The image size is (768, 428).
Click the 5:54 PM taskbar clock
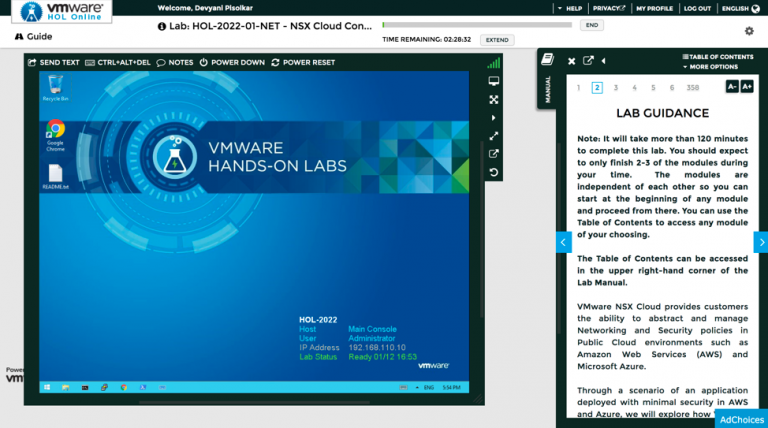click(x=451, y=387)
